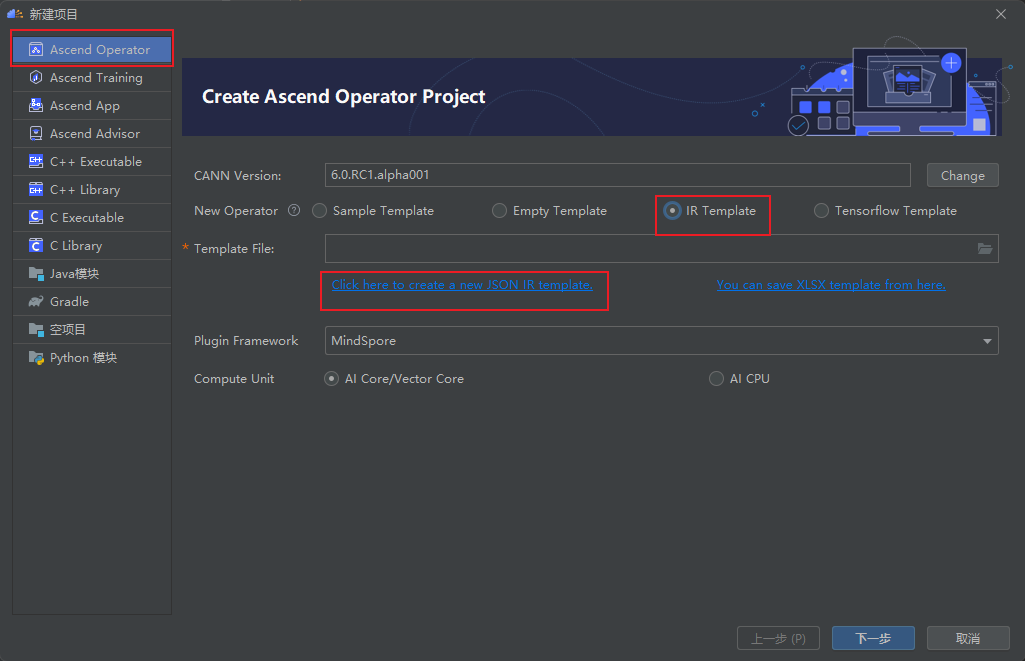1025x661 pixels.
Task: Click the Ascend Advisor icon
Action: click(36, 133)
